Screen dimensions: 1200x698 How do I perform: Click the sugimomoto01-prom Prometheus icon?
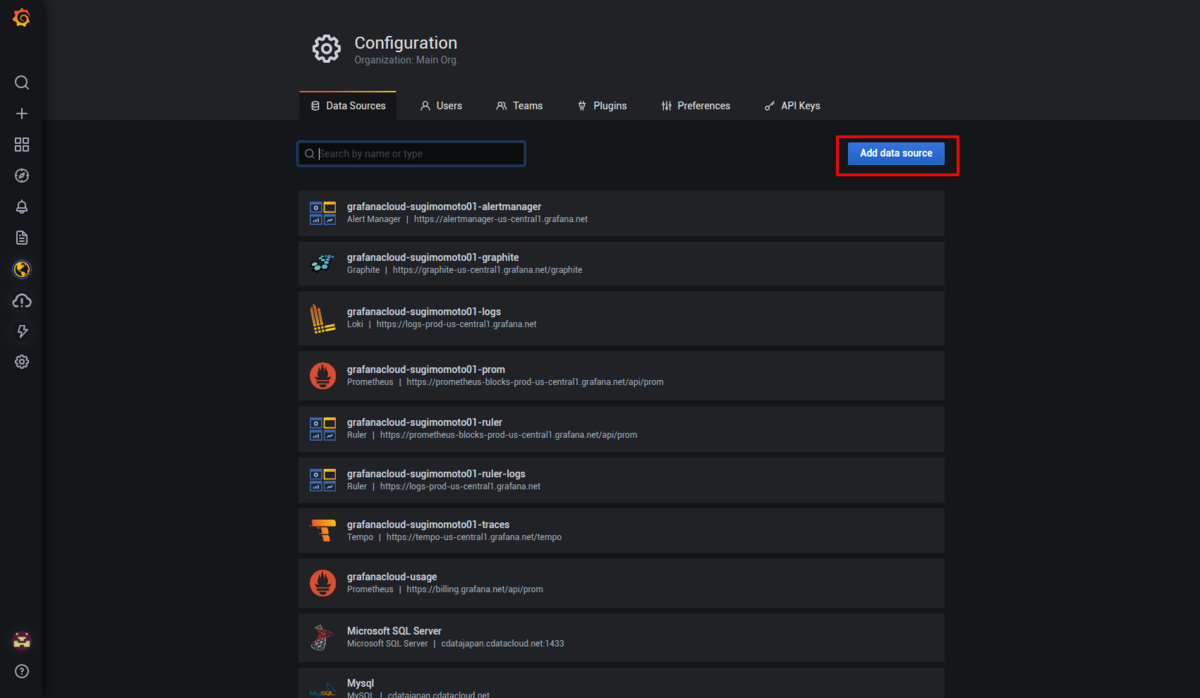click(322, 376)
